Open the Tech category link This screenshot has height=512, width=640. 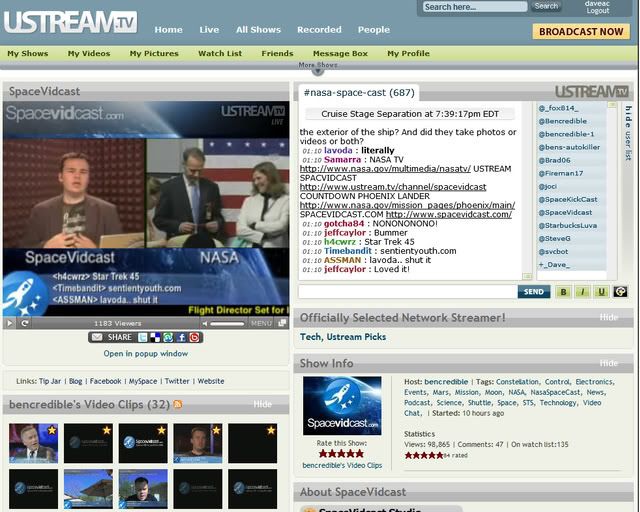point(311,337)
